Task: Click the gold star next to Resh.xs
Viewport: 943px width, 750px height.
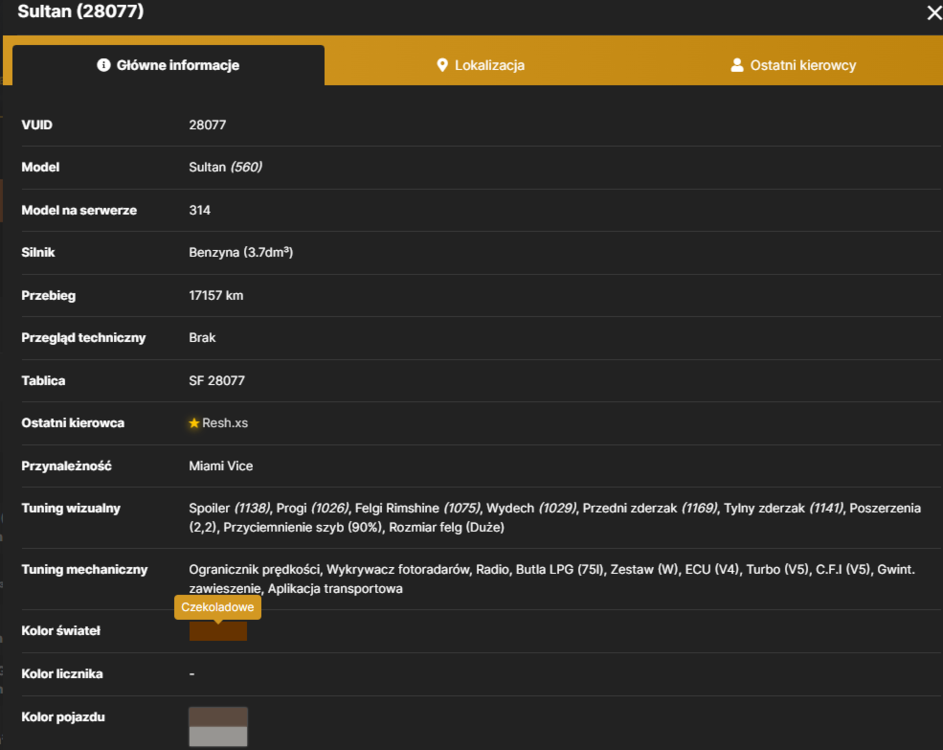Action: [194, 423]
